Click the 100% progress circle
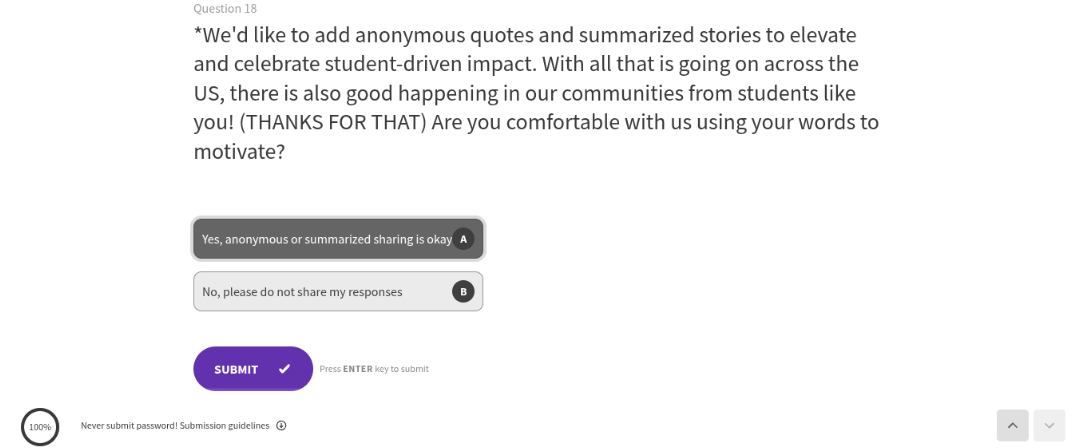This screenshot has height=448, width=1076. (40, 427)
